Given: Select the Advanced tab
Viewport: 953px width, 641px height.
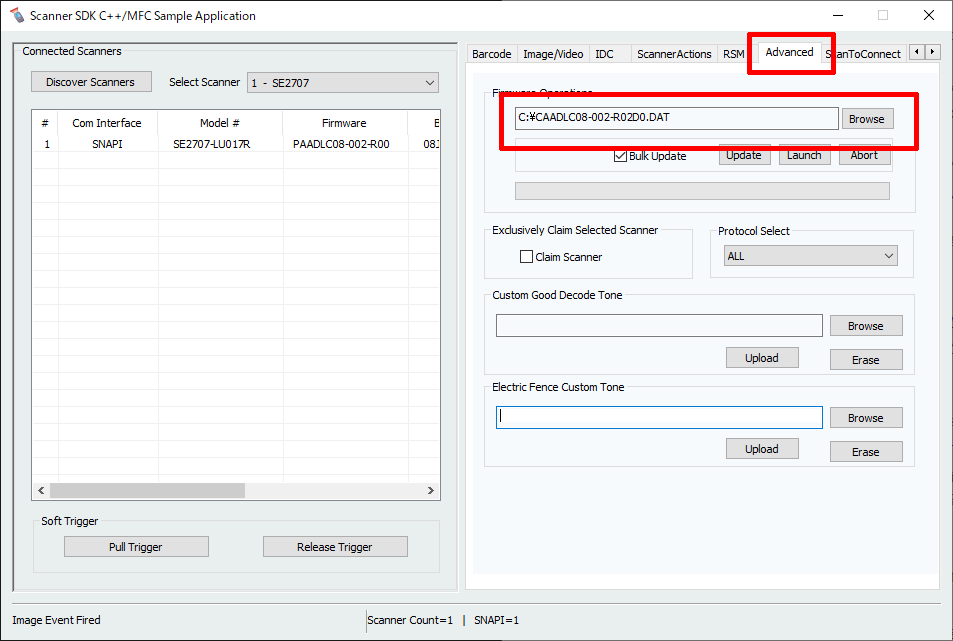Looking at the screenshot, I should click(790, 52).
